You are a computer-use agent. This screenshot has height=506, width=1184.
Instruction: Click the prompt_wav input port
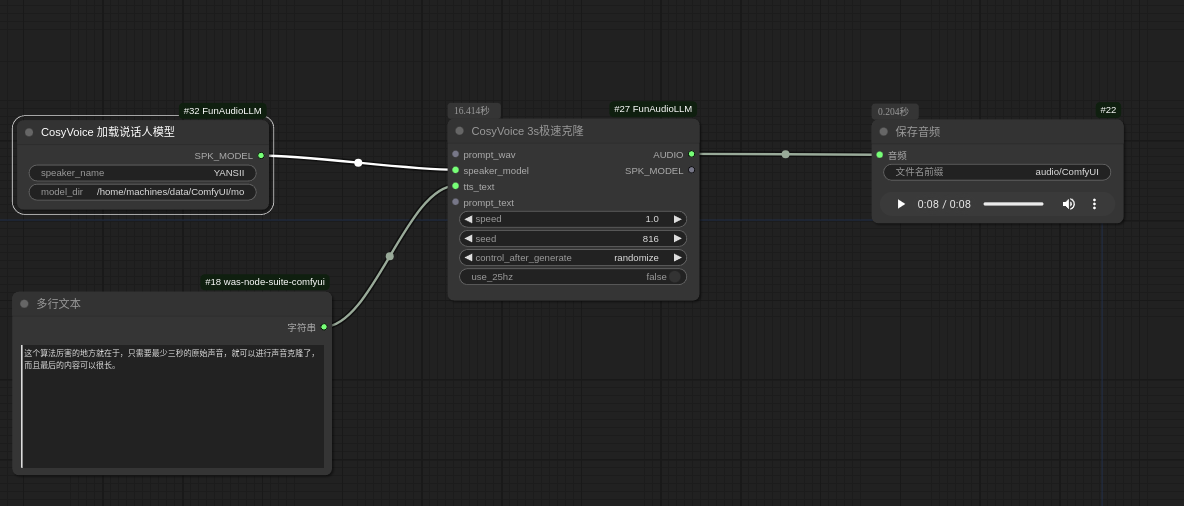click(x=455, y=154)
